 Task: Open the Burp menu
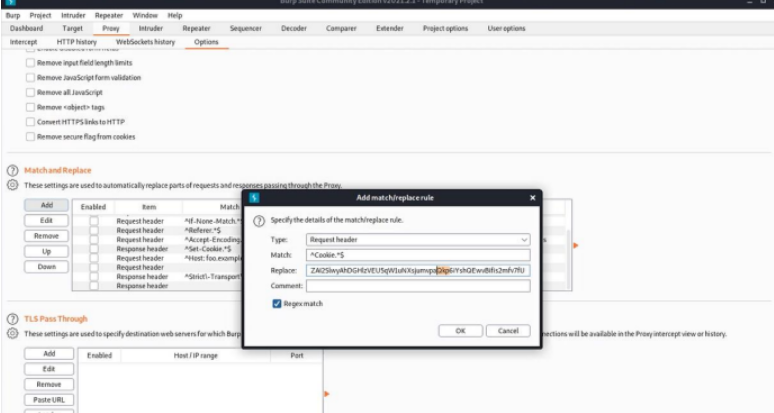(x=13, y=15)
